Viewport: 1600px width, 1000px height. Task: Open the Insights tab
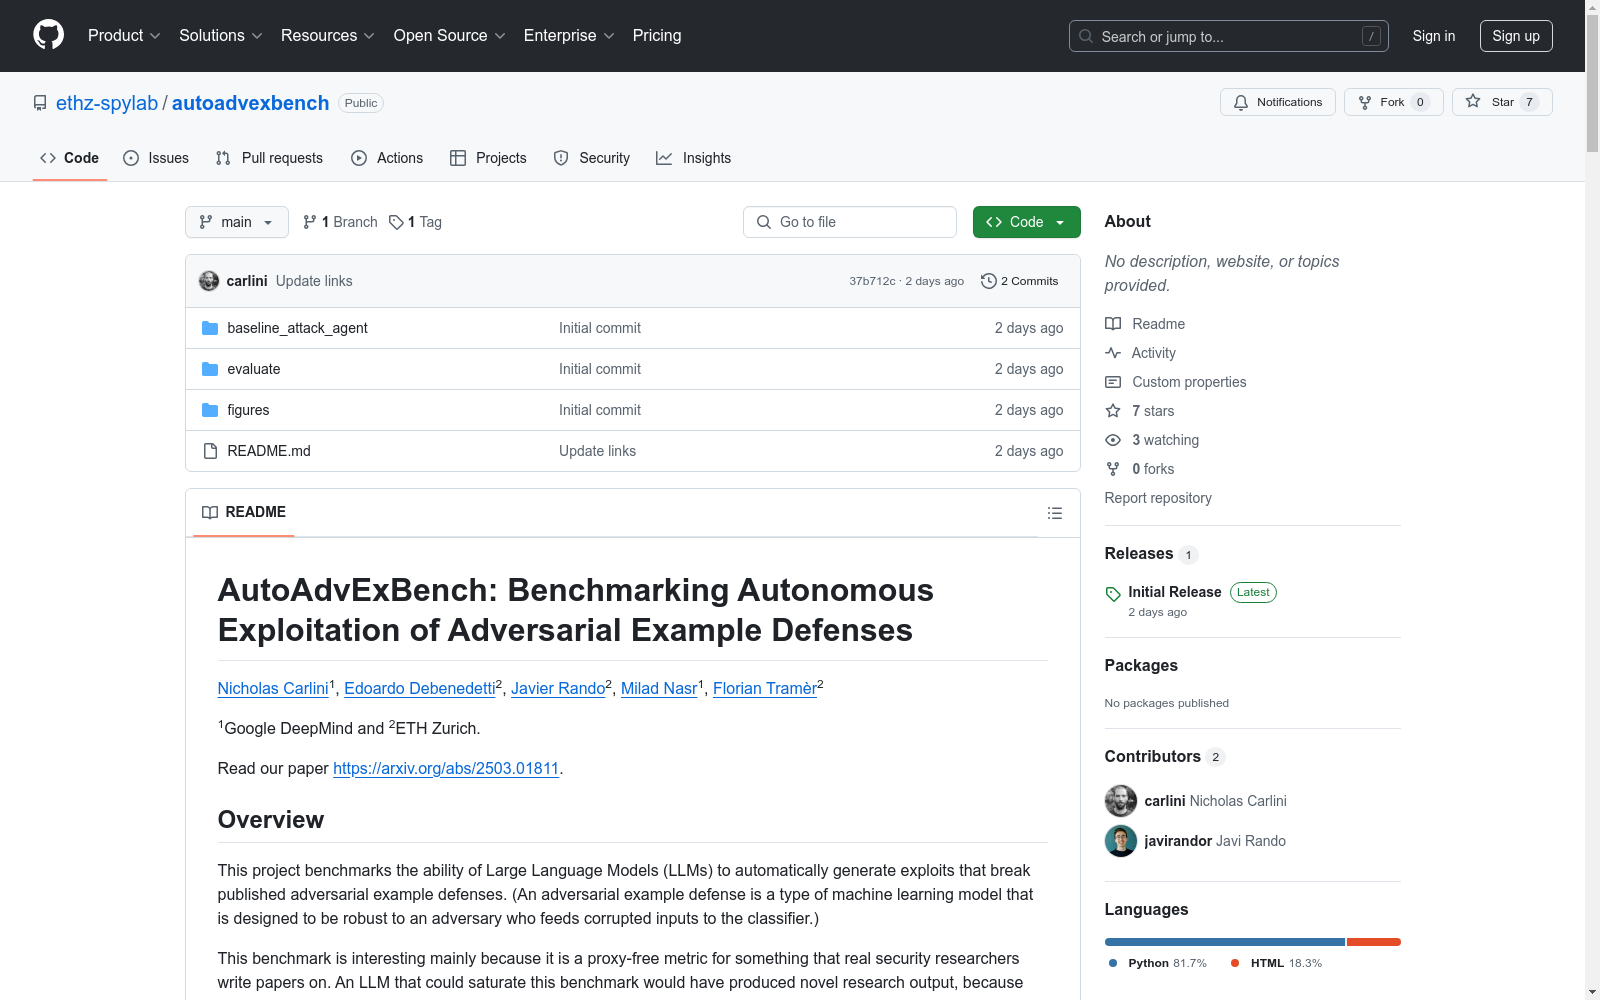694,158
